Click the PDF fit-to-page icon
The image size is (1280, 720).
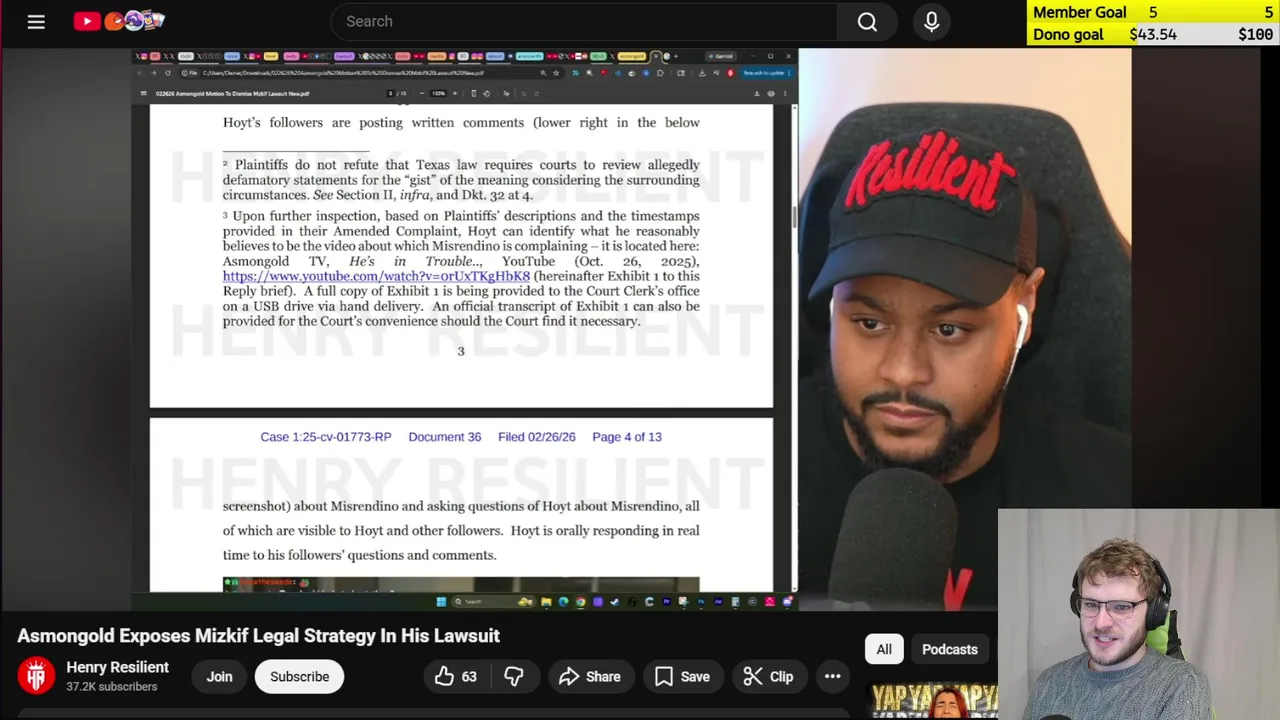tap(474, 94)
